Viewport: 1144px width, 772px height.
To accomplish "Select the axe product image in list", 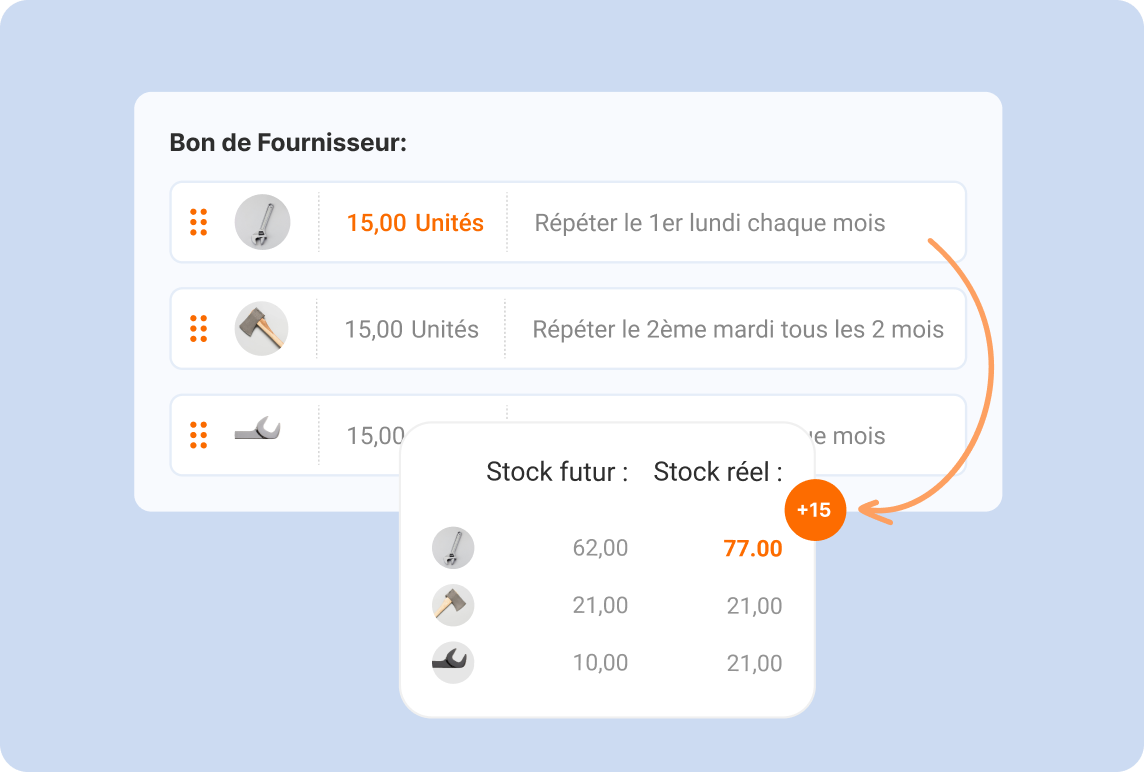I will (x=261, y=328).
